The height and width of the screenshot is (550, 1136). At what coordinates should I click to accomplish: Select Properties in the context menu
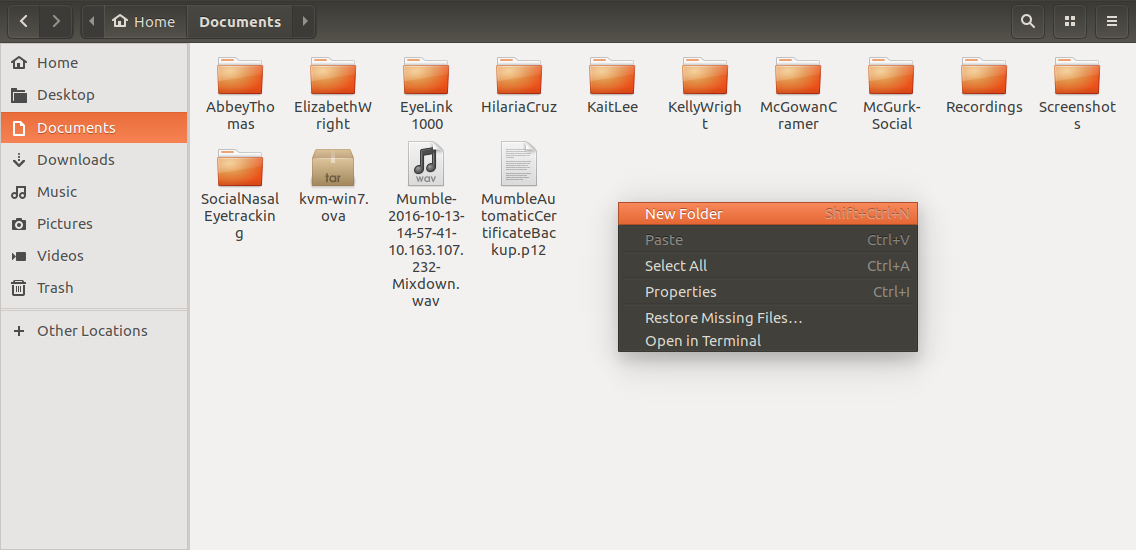pyautogui.click(x=681, y=292)
